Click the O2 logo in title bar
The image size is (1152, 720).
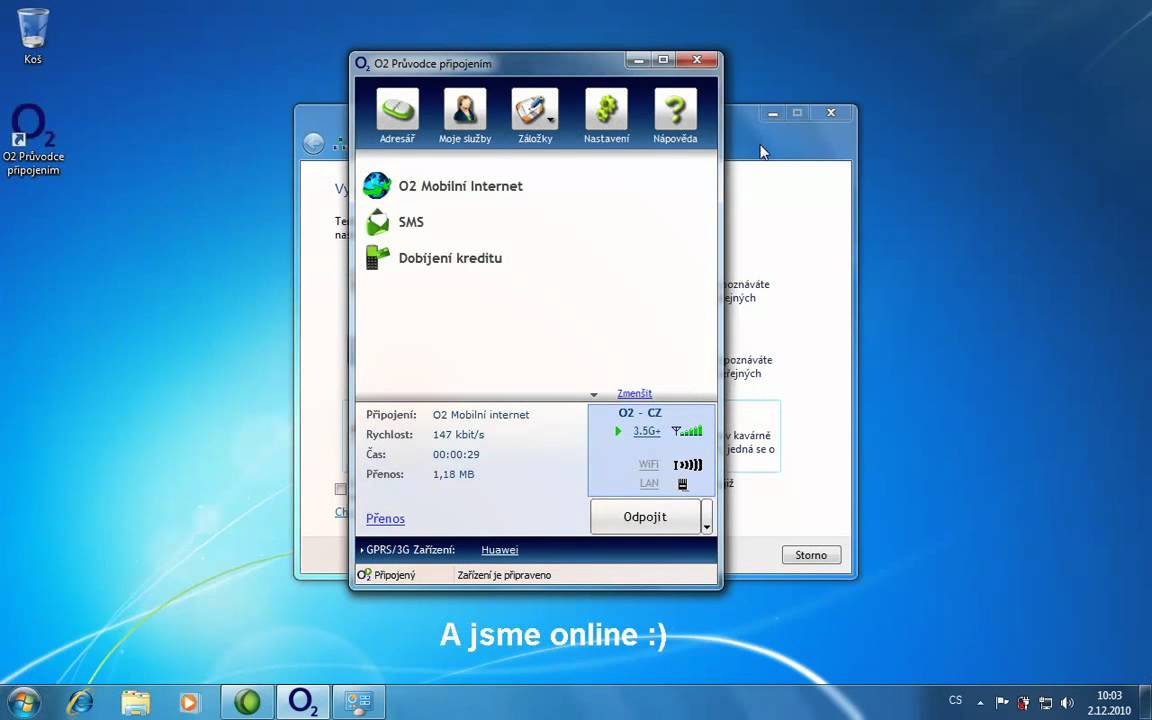(363, 64)
